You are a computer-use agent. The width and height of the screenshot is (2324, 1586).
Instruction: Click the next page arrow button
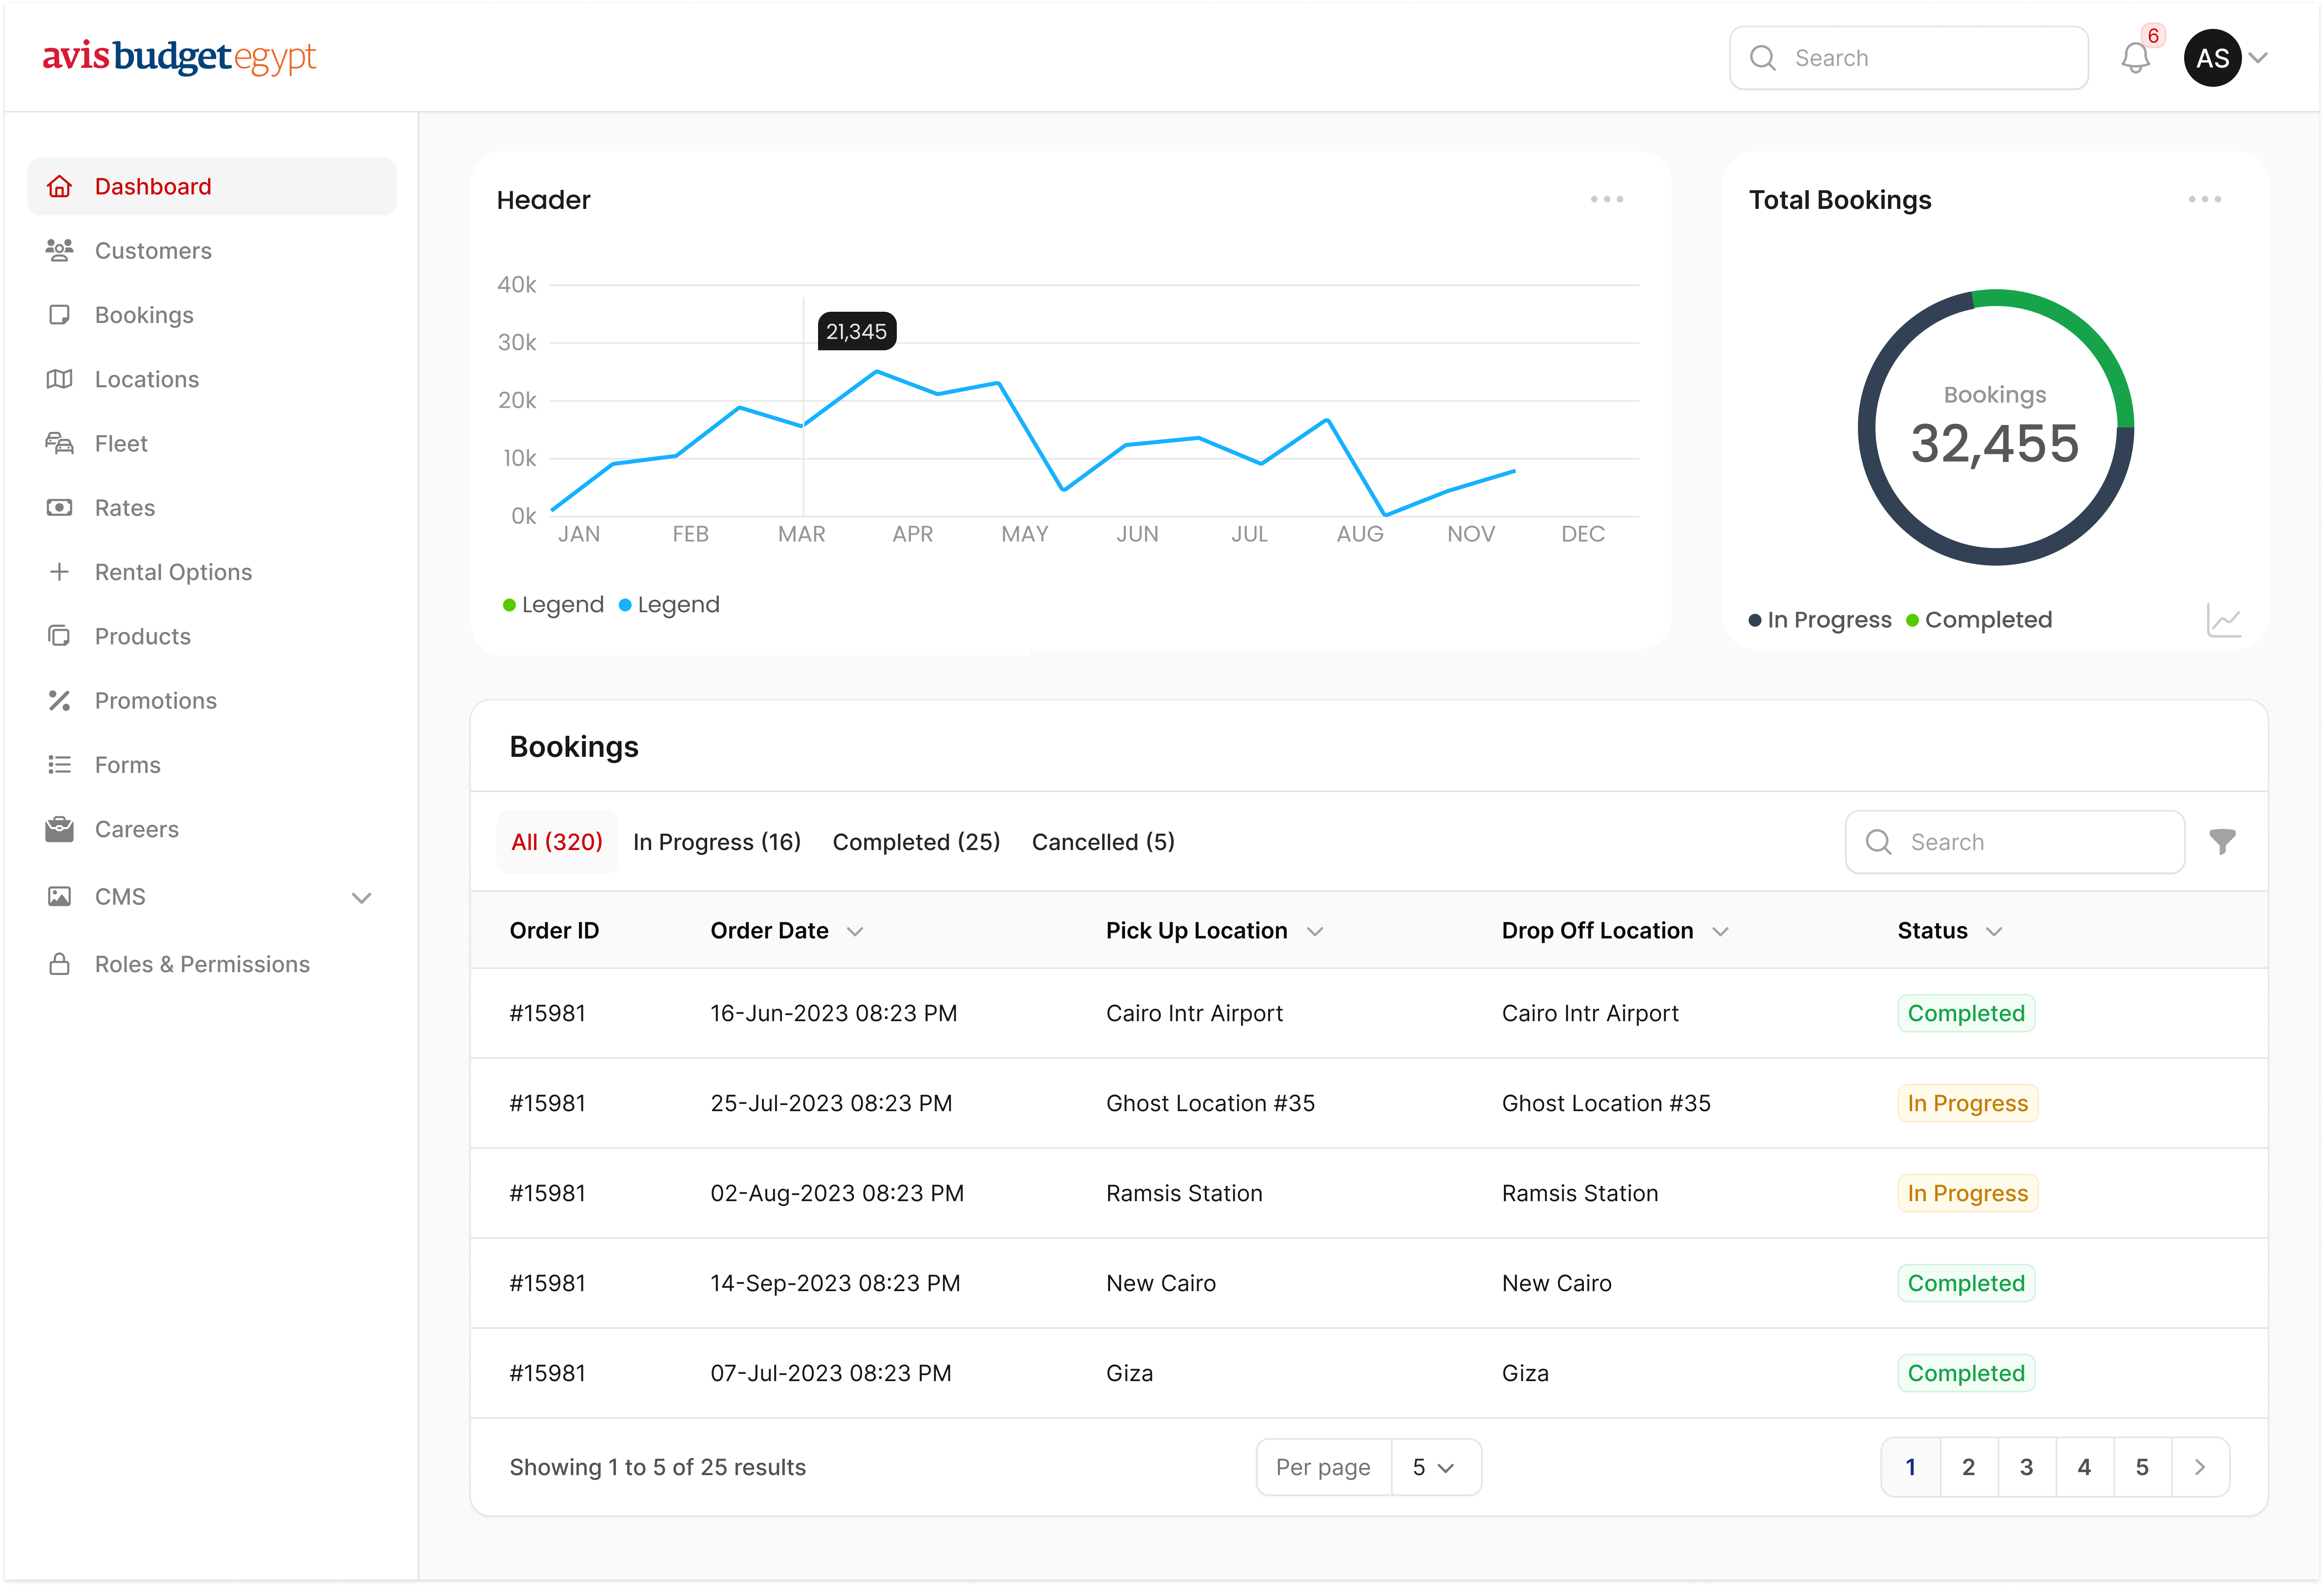pyautogui.click(x=2199, y=1467)
